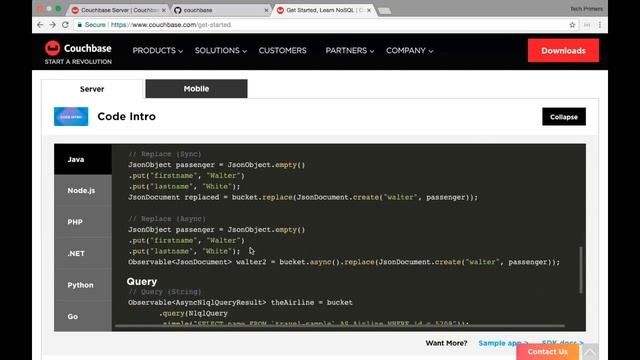Screen dimensions: 640x360
Task: Click the Code Intro thumbnail image
Action: coord(71,116)
